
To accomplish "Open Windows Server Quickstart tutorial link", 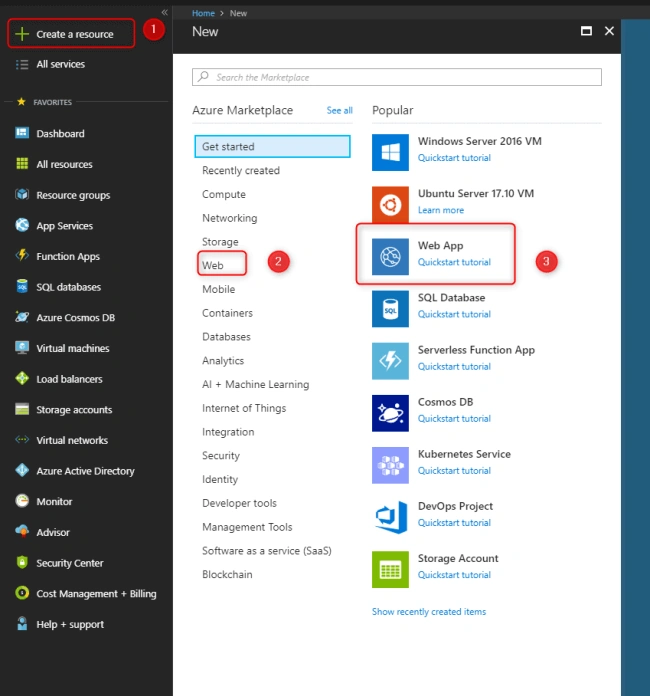I will [x=454, y=158].
